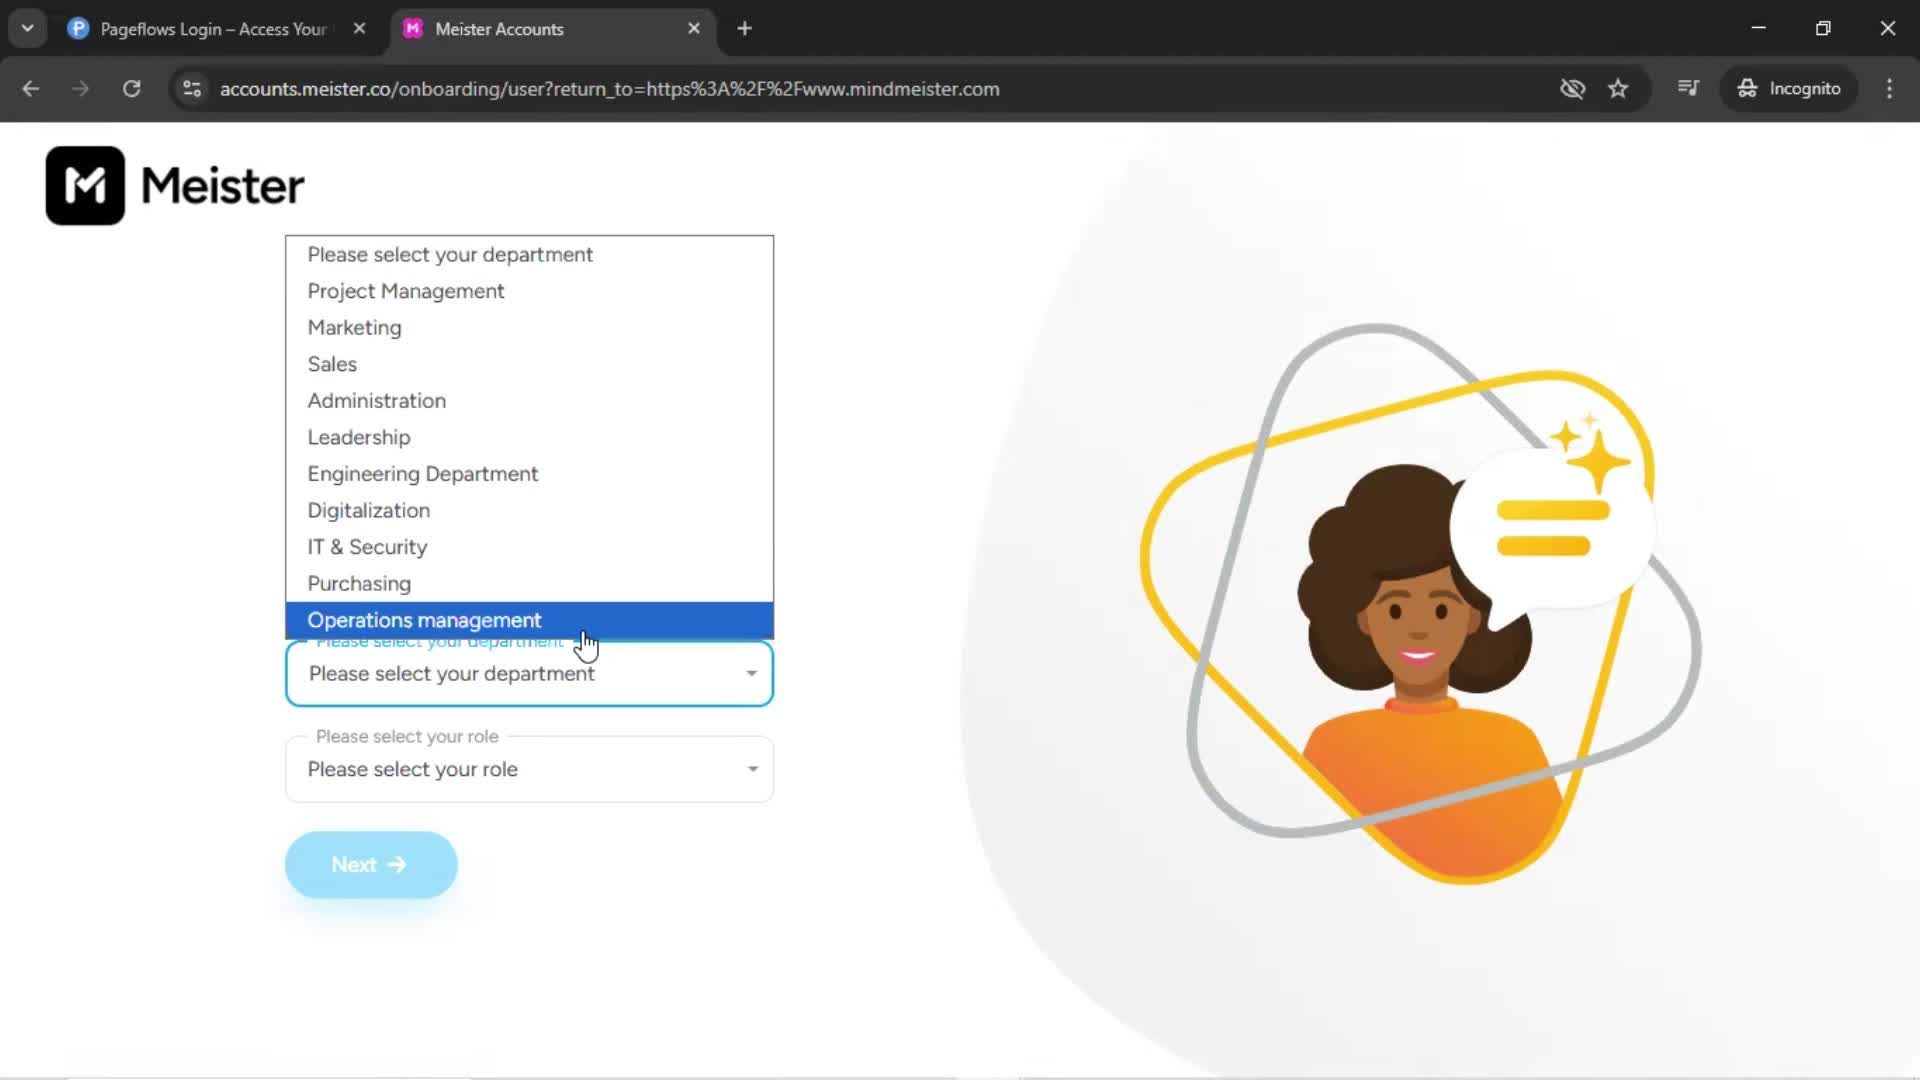Screen dimensions: 1920x1080
Task: Select Marketing department option
Action: pyautogui.click(x=529, y=328)
